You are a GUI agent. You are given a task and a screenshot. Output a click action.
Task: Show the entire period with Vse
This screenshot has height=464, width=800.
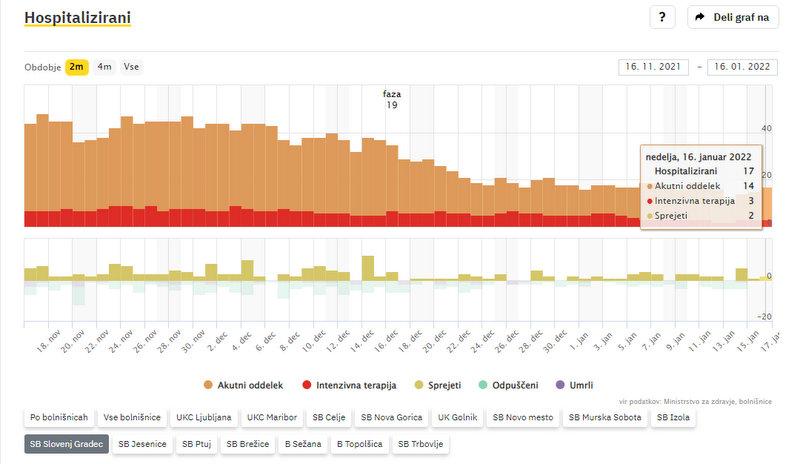(132, 67)
